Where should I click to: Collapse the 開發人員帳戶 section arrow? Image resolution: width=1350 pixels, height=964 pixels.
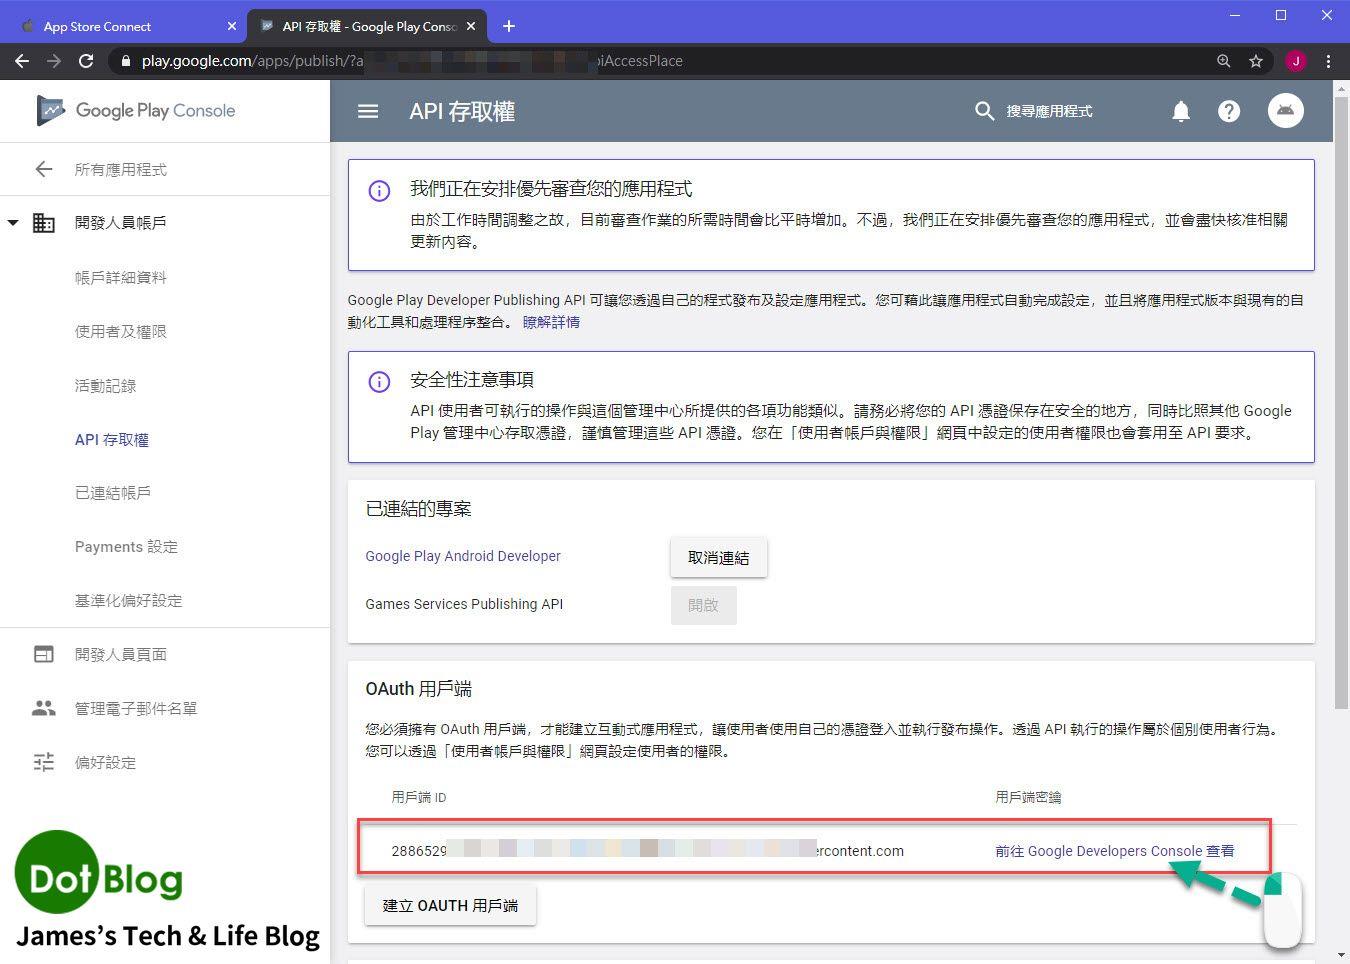[x=13, y=223]
